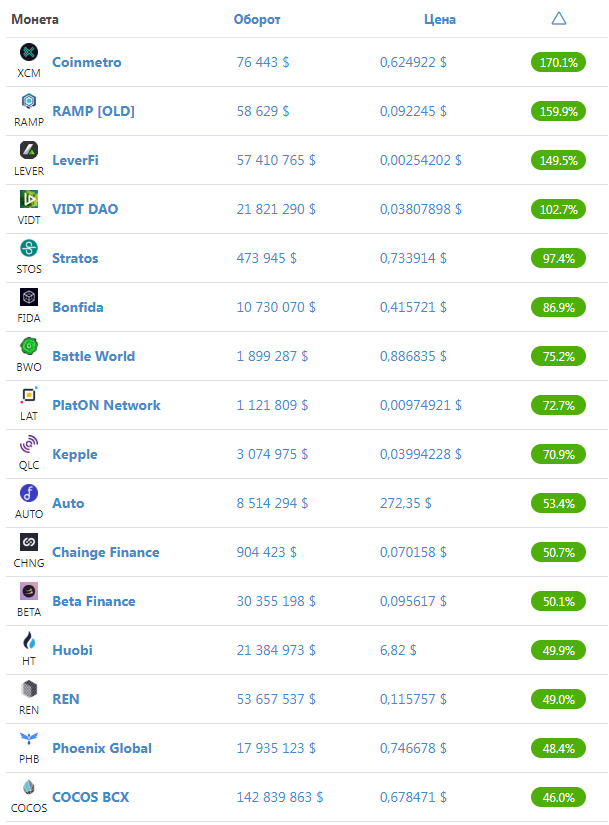Image resolution: width=609 pixels, height=825 pixels.
Task: Sort by the triangle change column header
Action: point(558,19)
